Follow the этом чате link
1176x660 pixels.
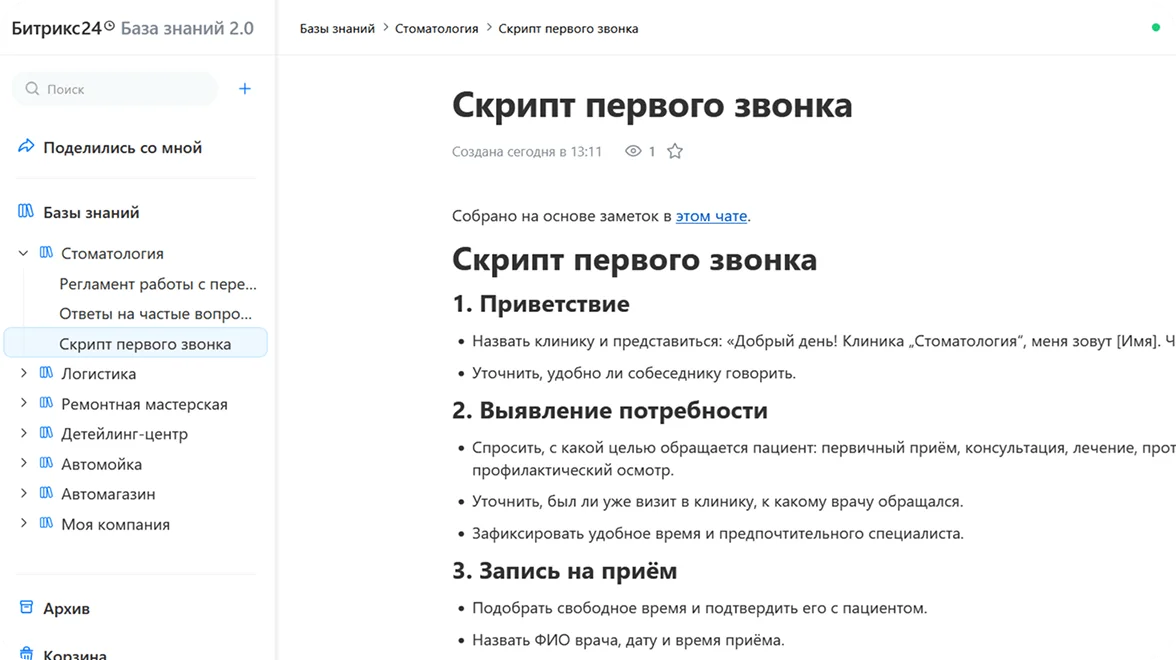[711, 216]
